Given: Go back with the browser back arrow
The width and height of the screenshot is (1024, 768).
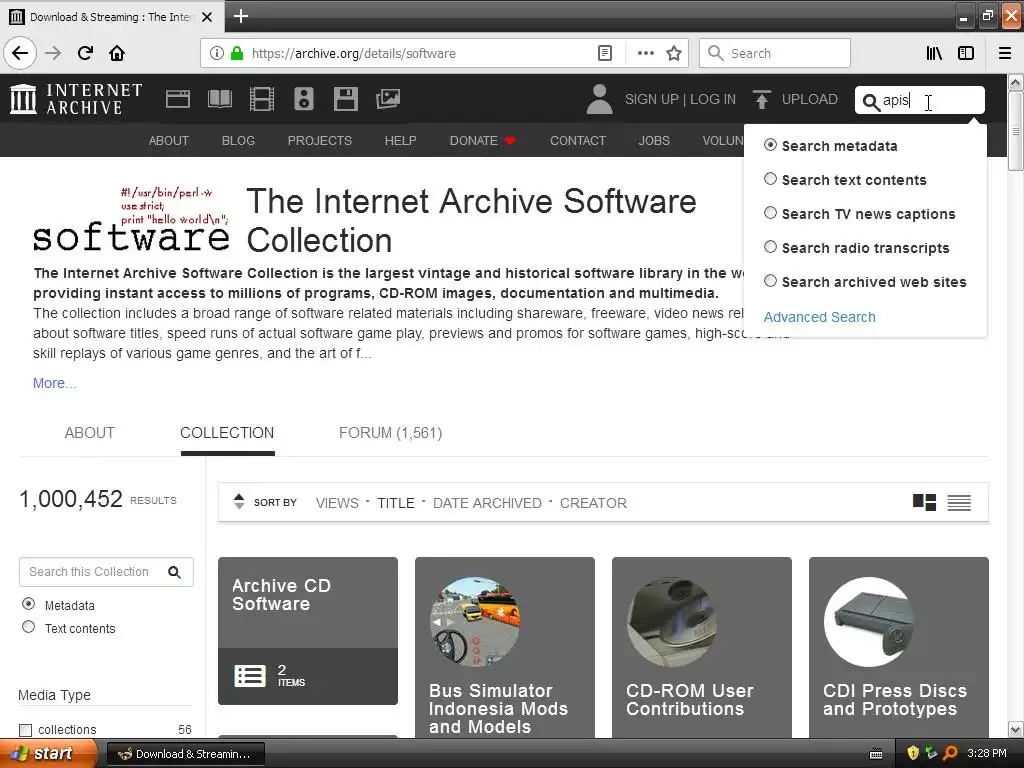Looking at the screenshot, I should pos(20,53).
